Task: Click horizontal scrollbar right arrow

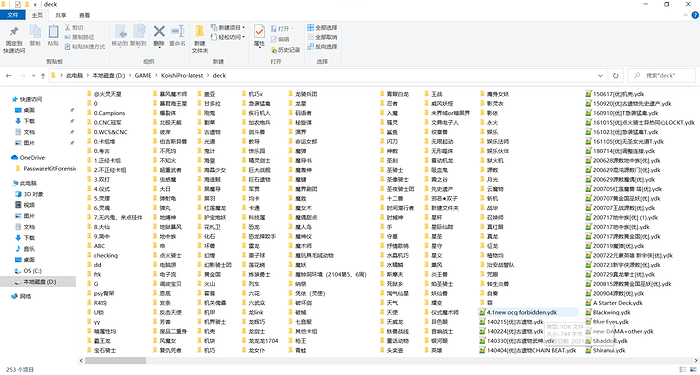Action: click(696, 360)
